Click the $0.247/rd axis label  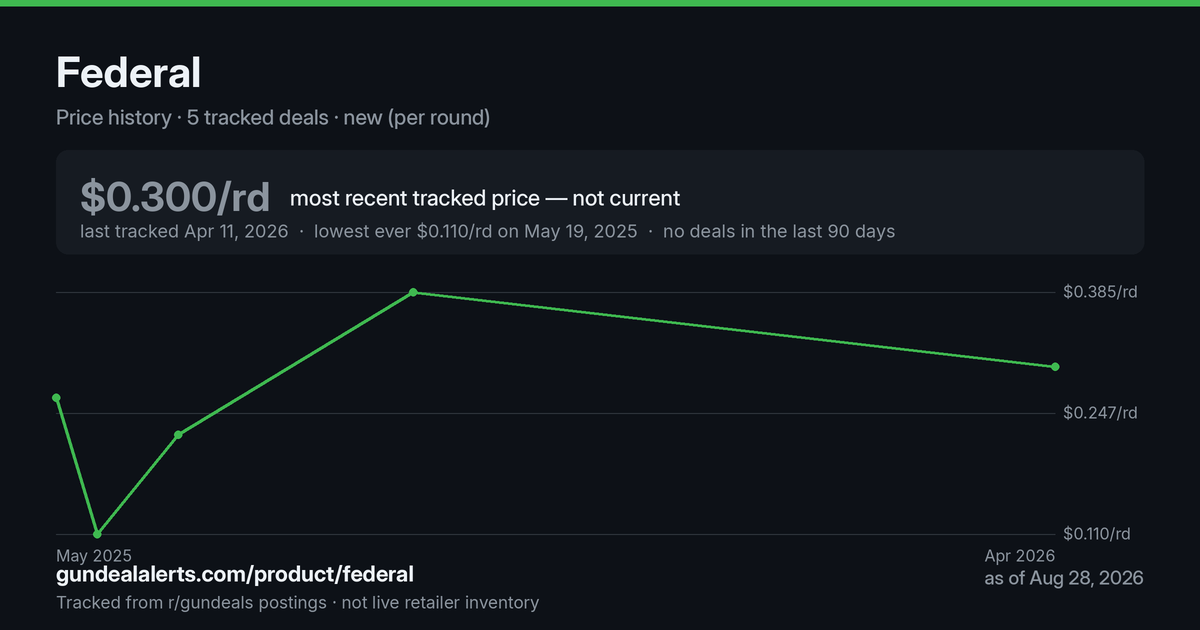click(1100, 413)
